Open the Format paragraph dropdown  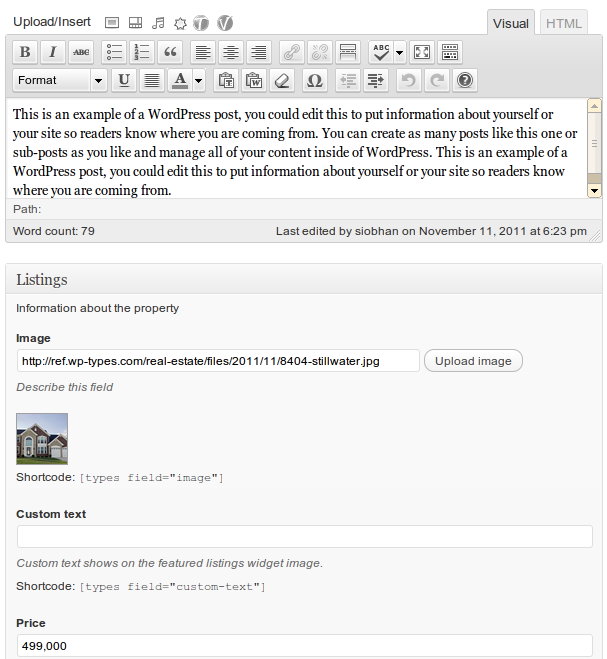60,80
